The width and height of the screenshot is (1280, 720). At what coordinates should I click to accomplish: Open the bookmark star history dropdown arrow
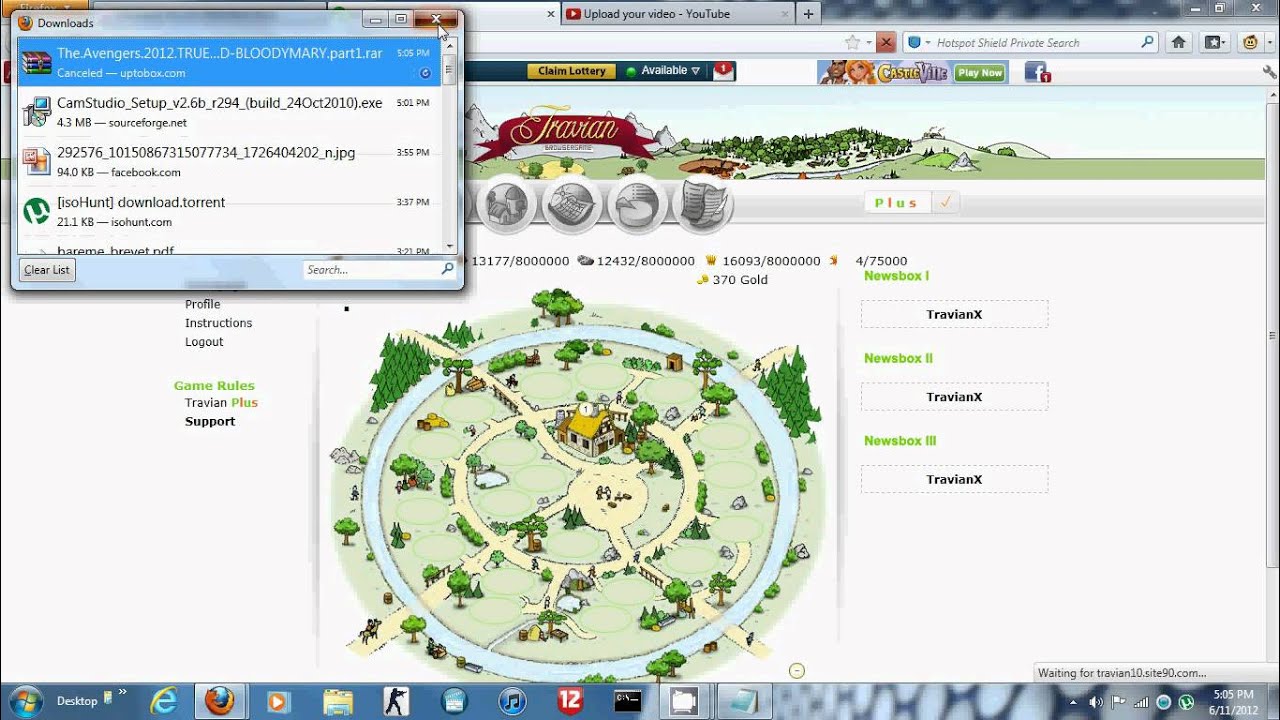coord(867,42)
